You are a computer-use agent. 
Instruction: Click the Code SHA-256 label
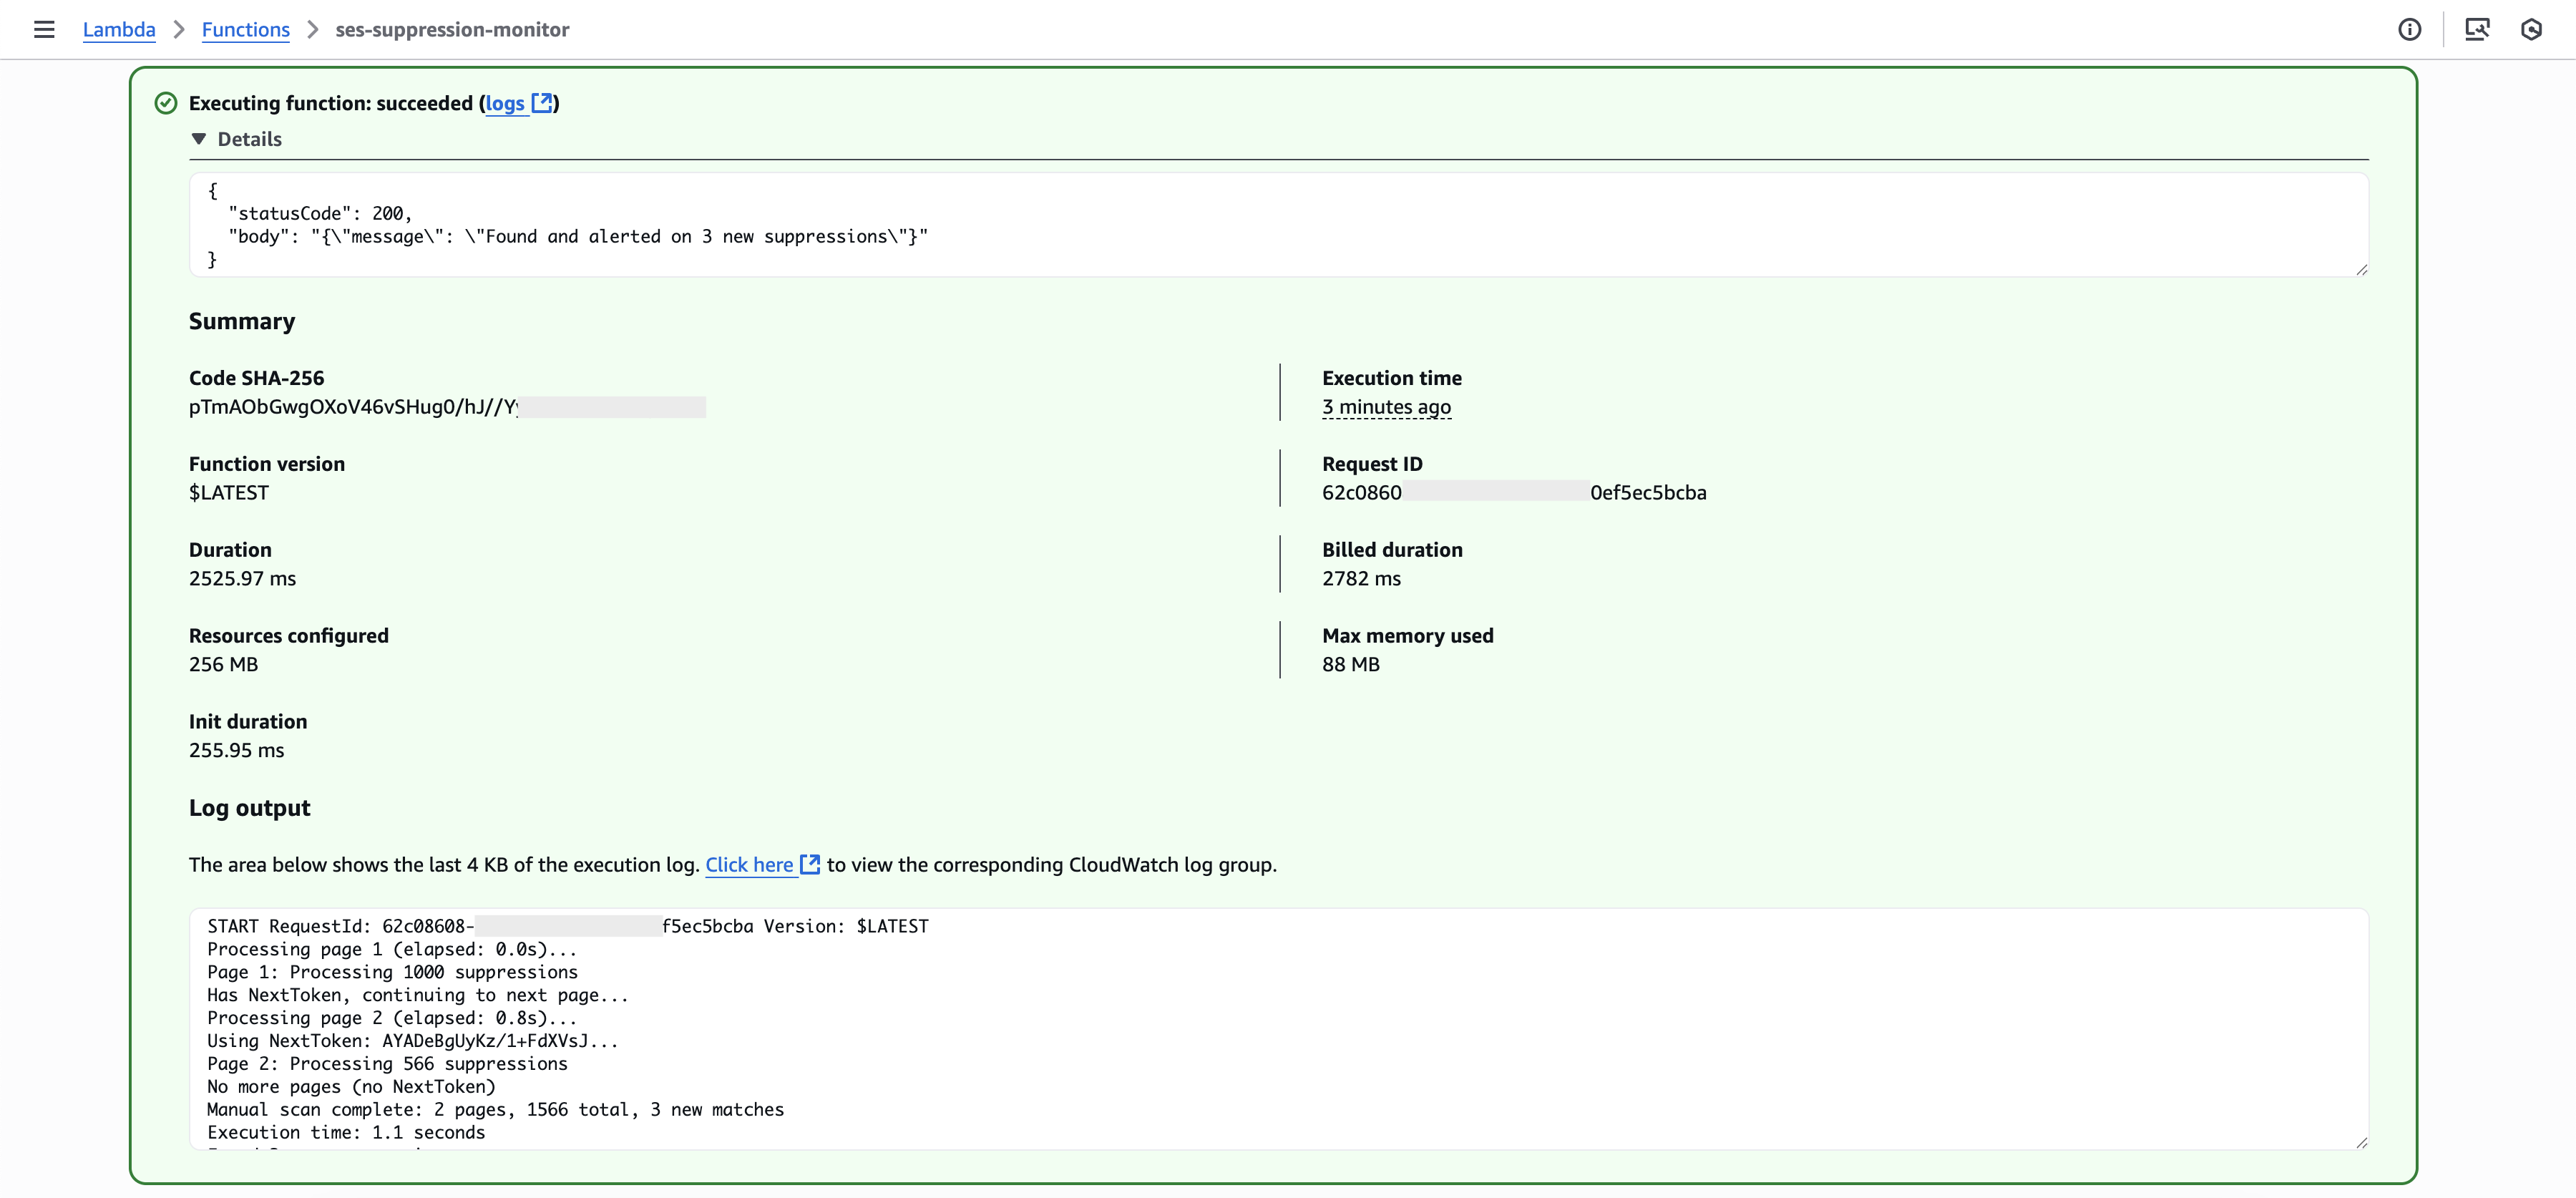[x=257, y=378]
